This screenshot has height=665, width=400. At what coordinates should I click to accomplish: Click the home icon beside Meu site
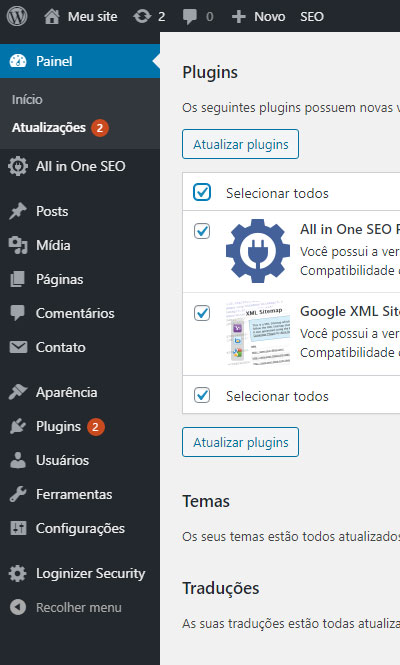[52, 17]
